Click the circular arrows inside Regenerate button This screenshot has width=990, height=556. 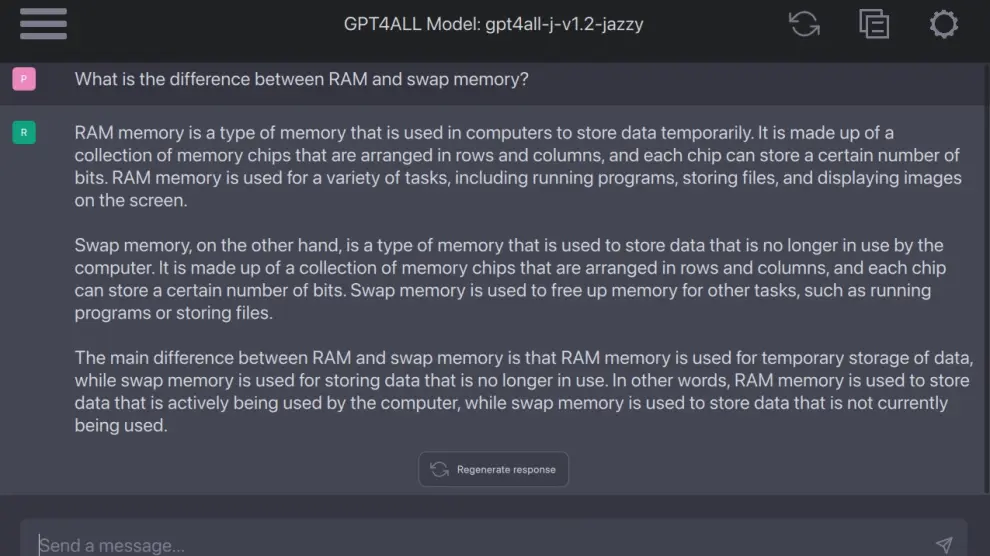click(x=439, y=469)
